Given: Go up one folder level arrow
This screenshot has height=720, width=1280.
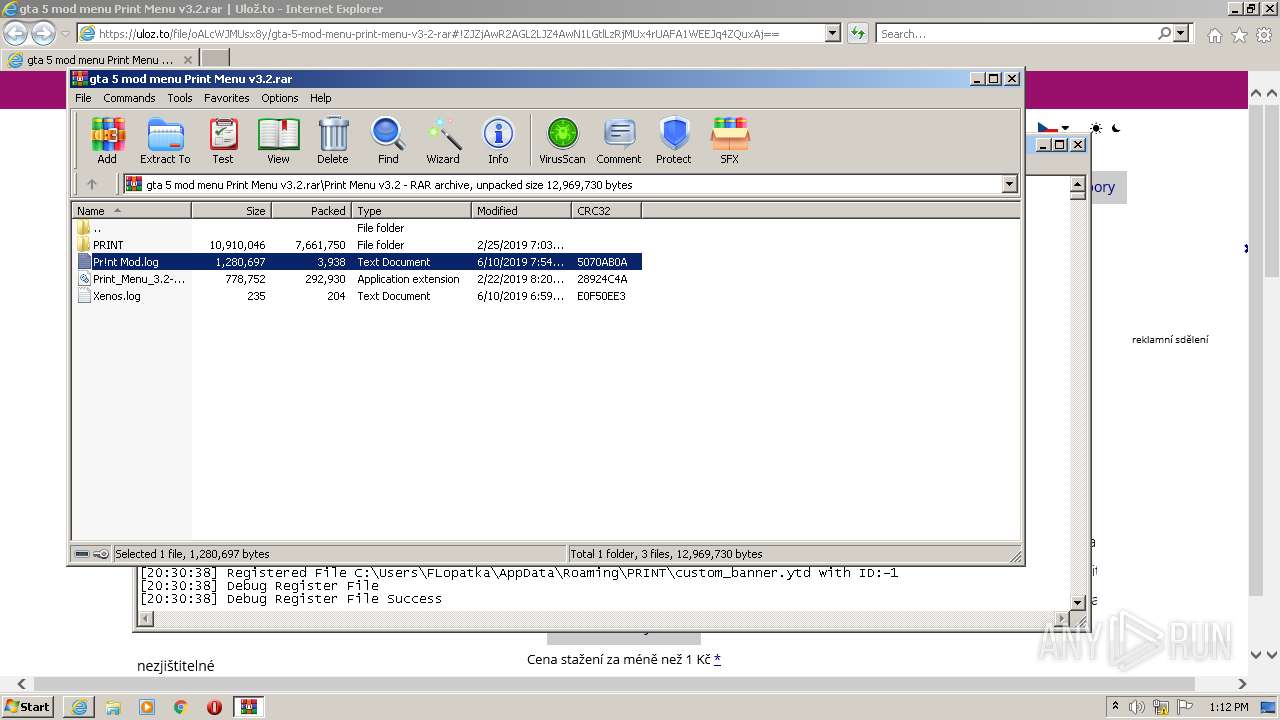Looking at the screenshot, I should [x=92, y=184].
